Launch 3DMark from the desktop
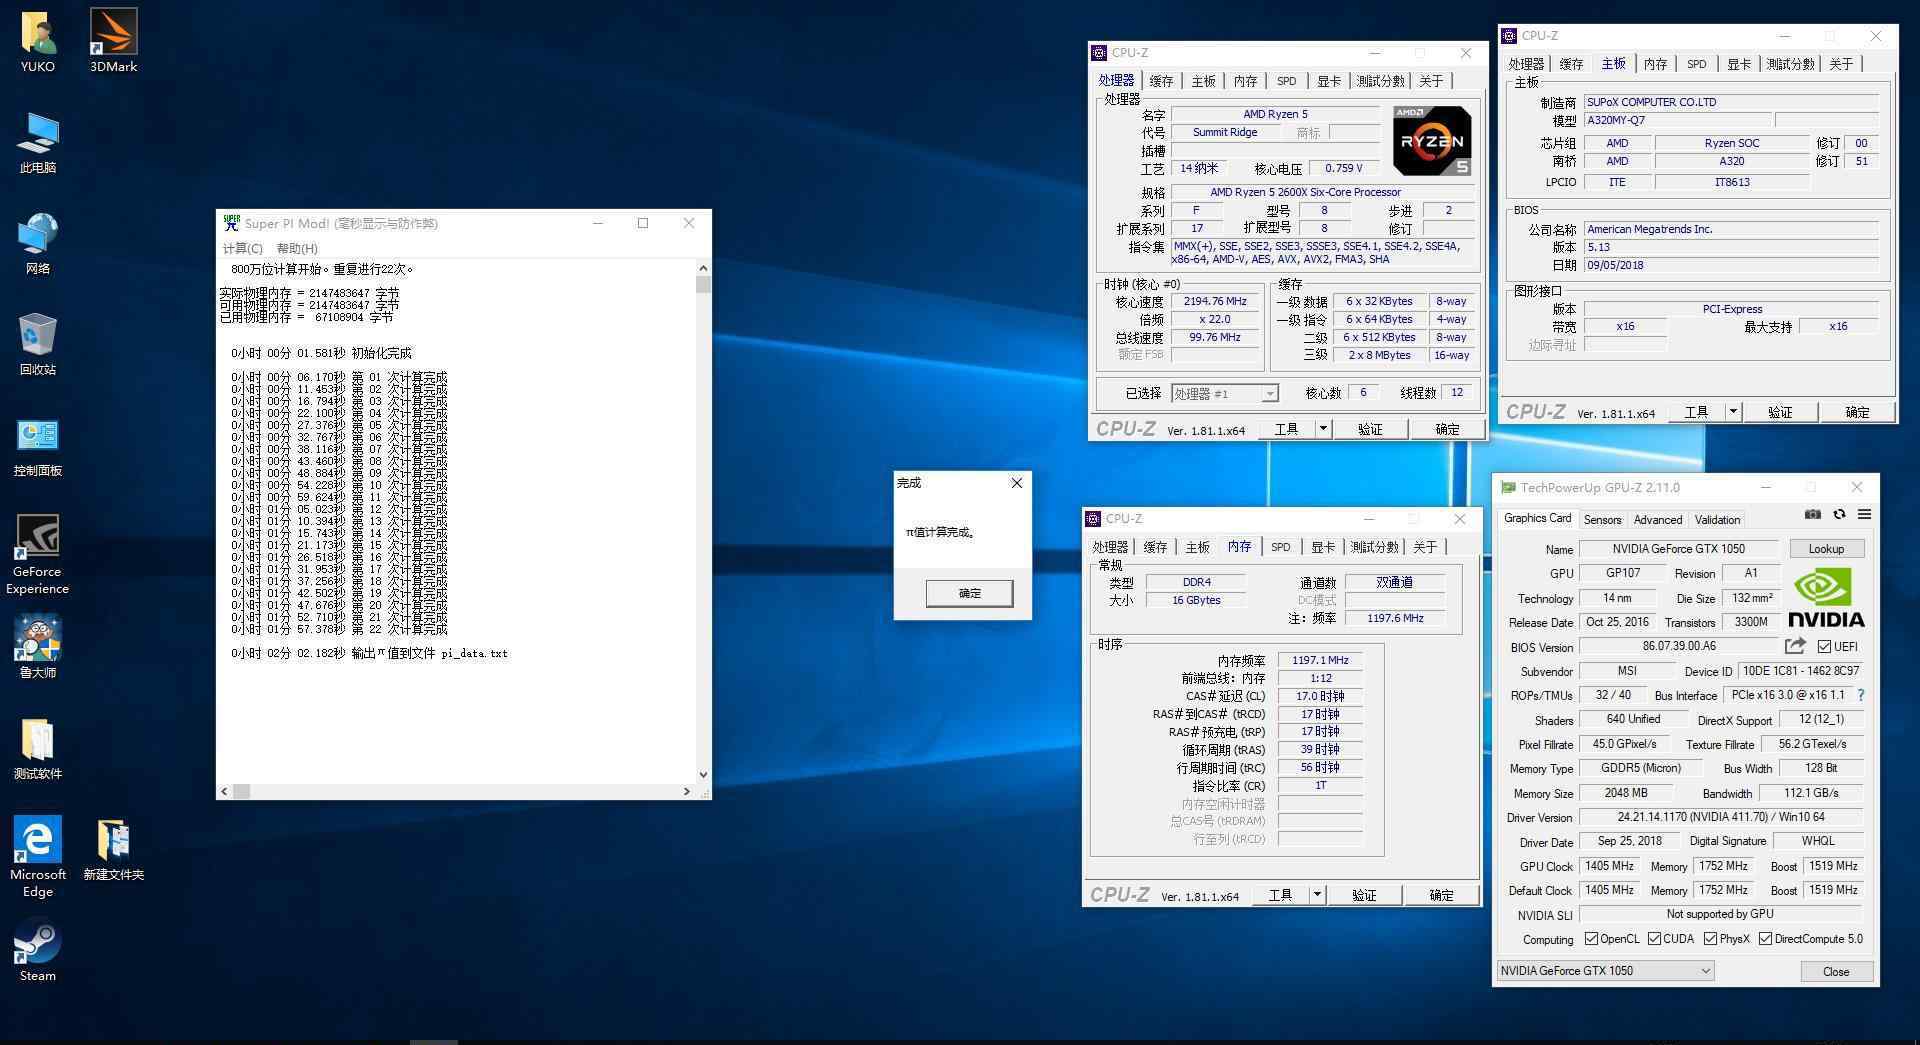 [113, 42]
